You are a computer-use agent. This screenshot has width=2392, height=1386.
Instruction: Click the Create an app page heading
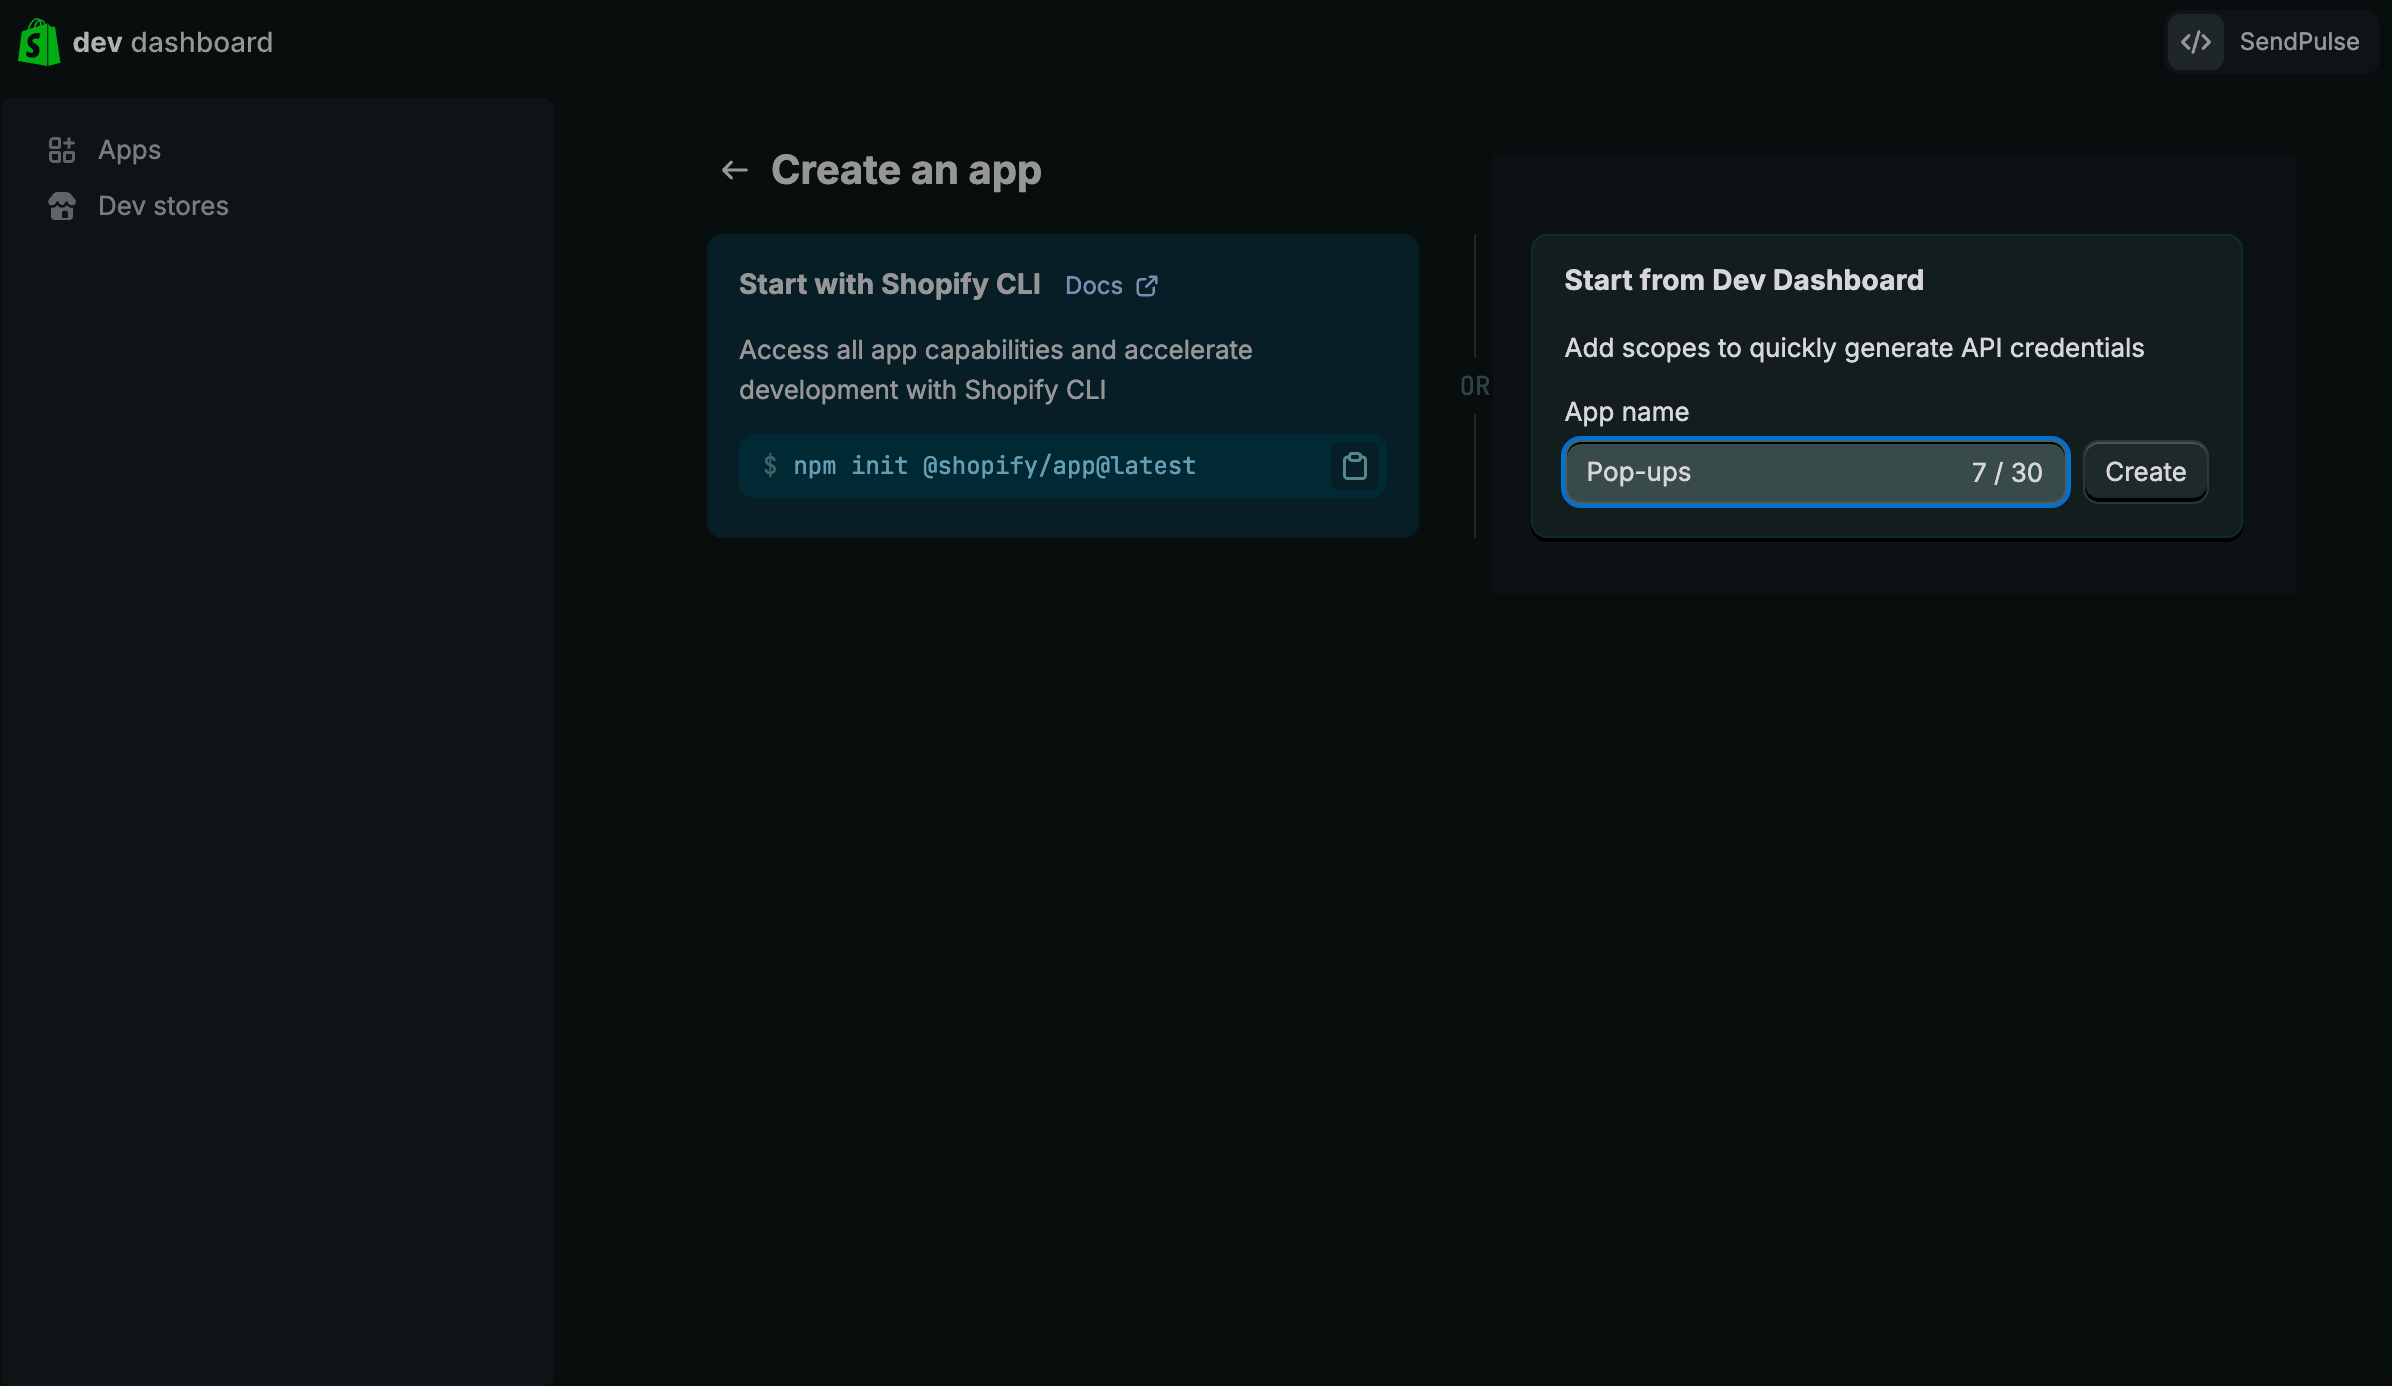(x=906, y=171)
